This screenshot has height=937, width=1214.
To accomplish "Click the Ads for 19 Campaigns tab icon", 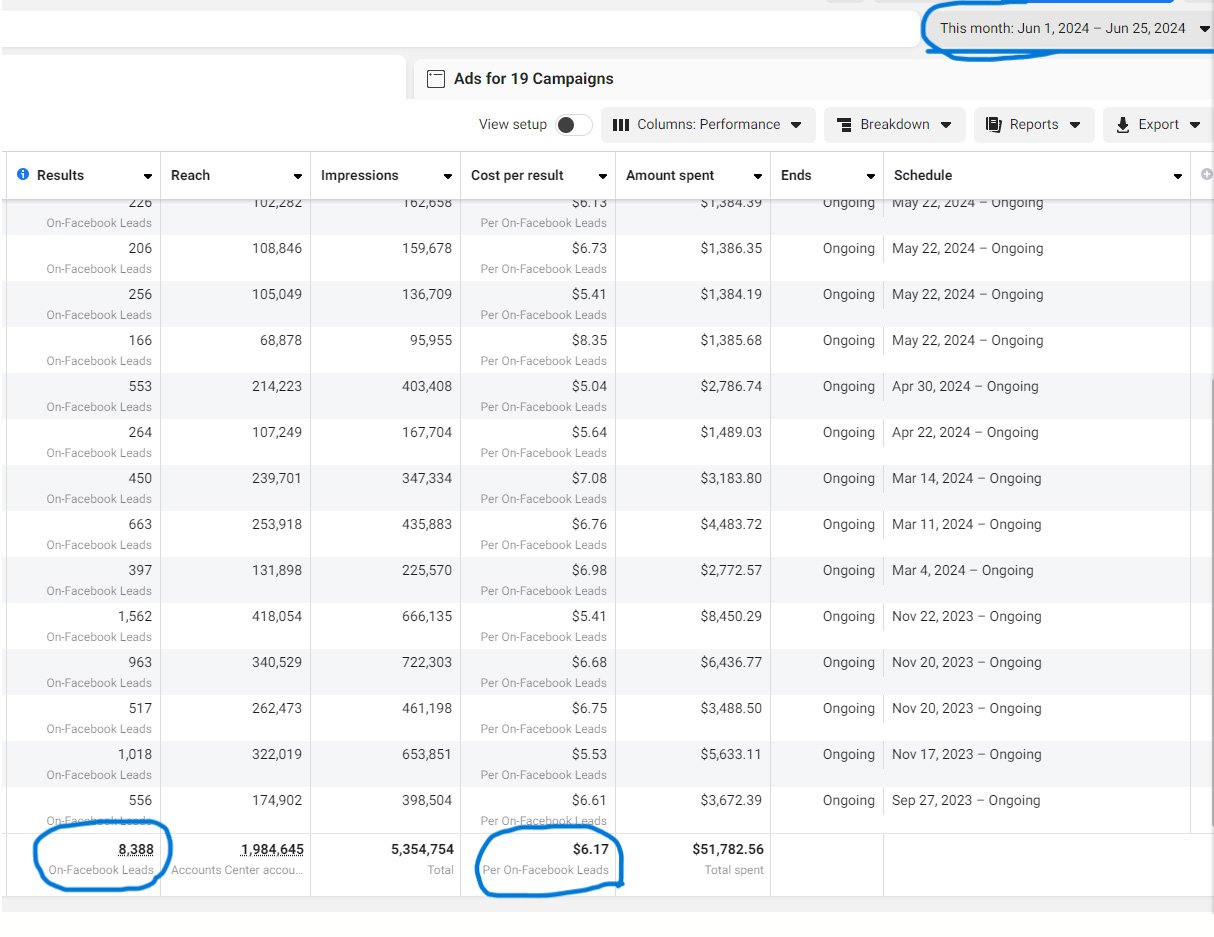I will [x=435, y=79].
